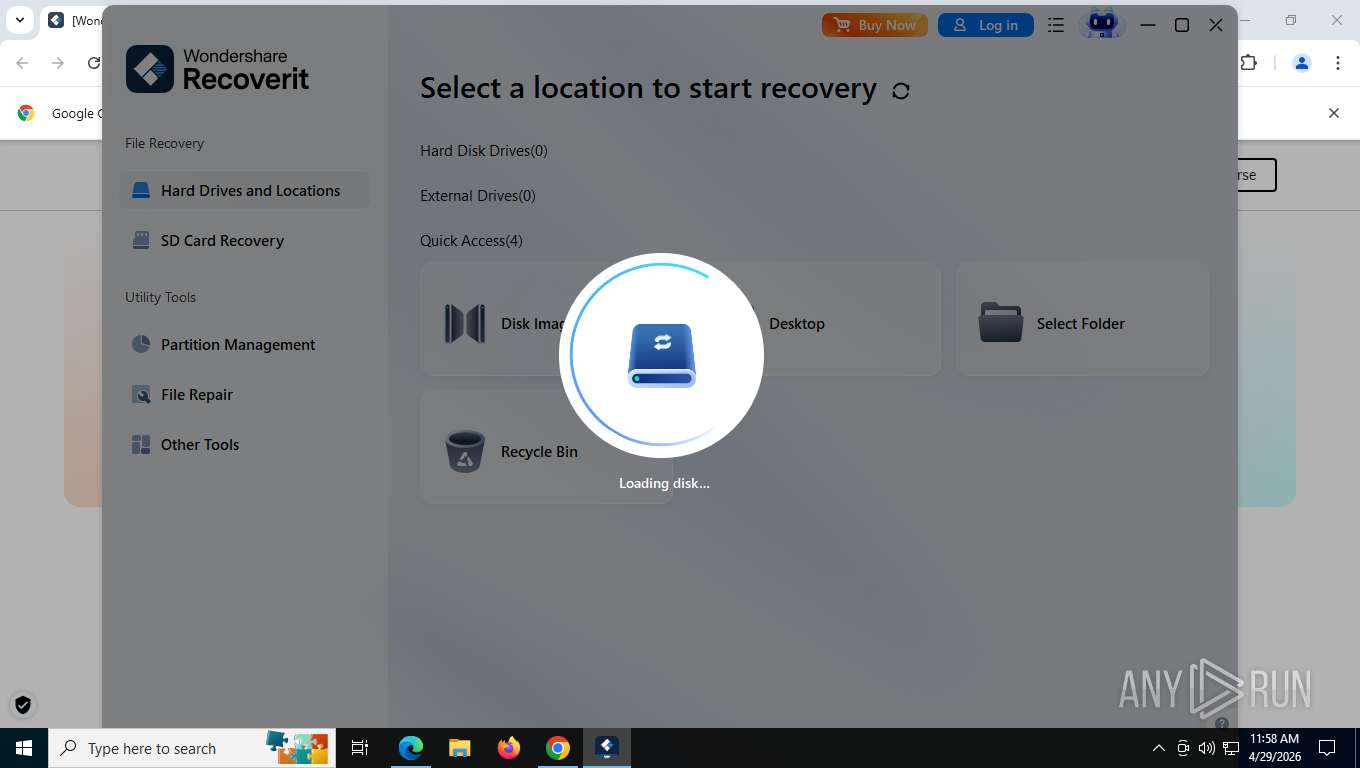Click the taskbar clock
The image size is (1360, 768).
[x=1274, y=748]
